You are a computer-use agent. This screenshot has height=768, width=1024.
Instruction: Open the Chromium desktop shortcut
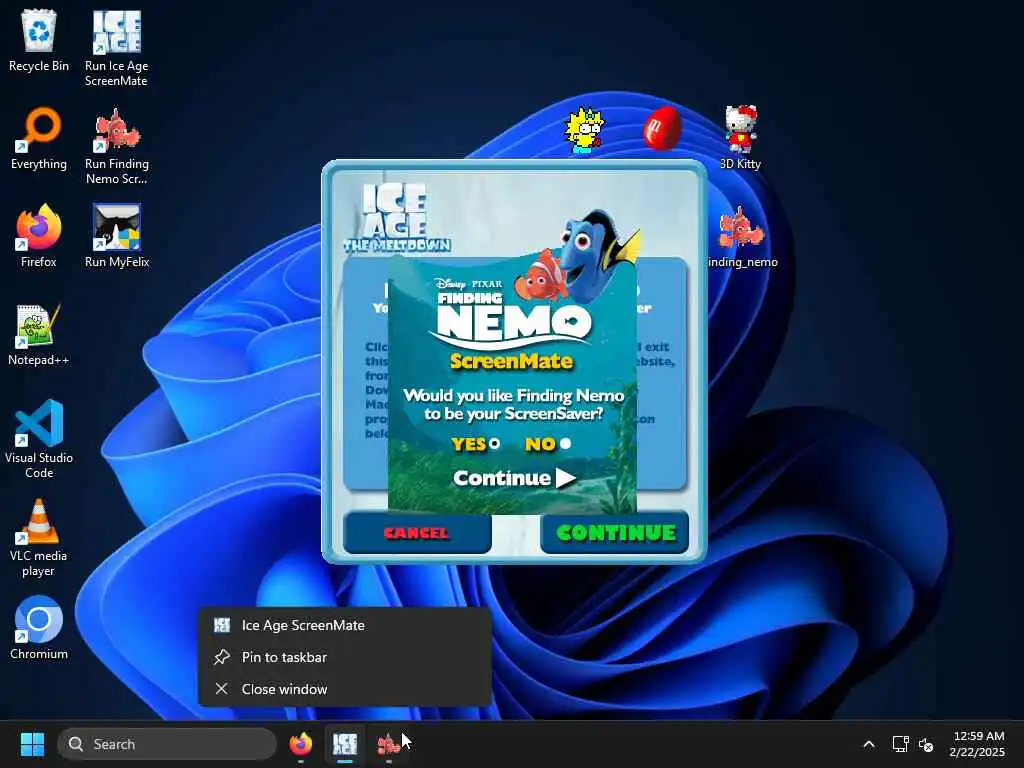(39, 628)
